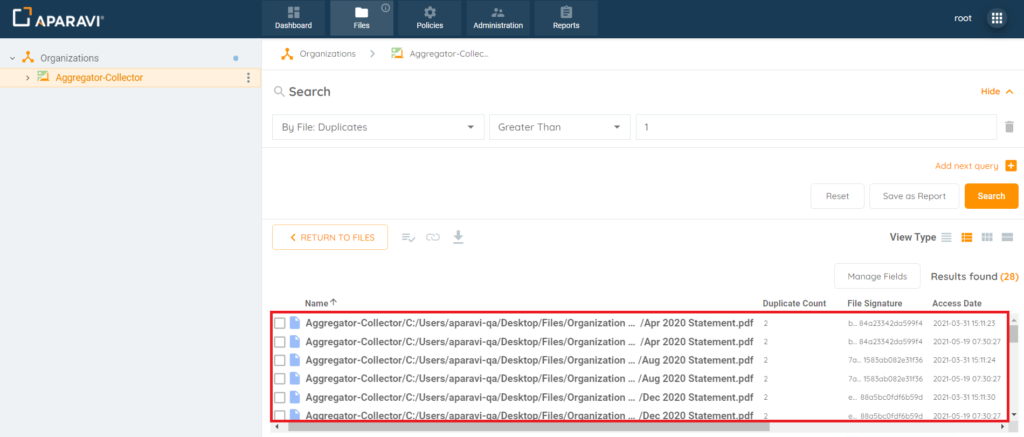Image resolution: width=1024 pixels, height=437 pixels.
Task: Click the select-all checklist icon
Action: tap(409, 237)
